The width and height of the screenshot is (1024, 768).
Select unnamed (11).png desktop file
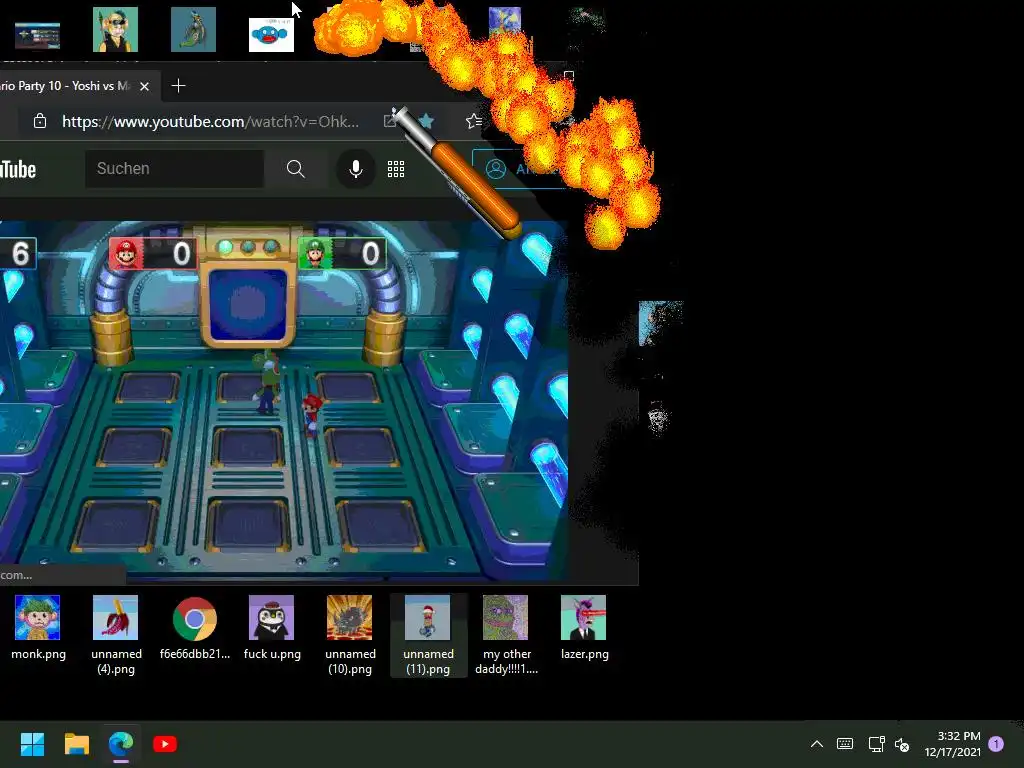pos(428,635)
